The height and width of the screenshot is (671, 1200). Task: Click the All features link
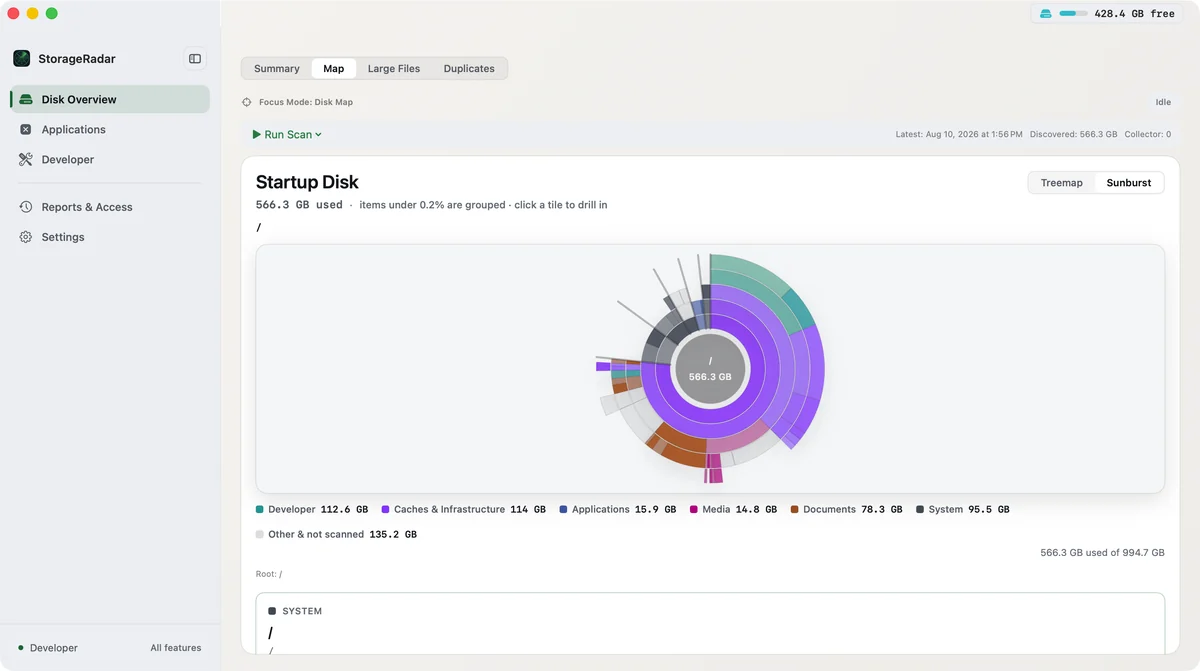(176, 648)
